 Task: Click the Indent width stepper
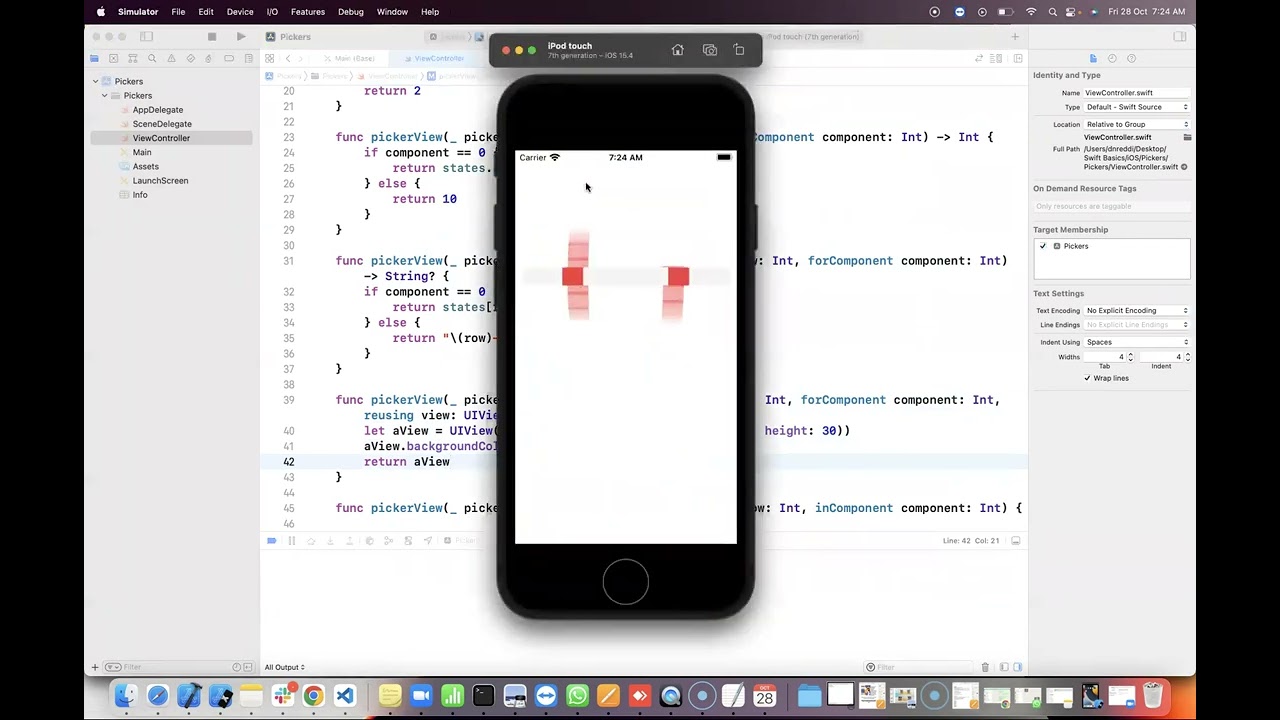click(1187, 357)
